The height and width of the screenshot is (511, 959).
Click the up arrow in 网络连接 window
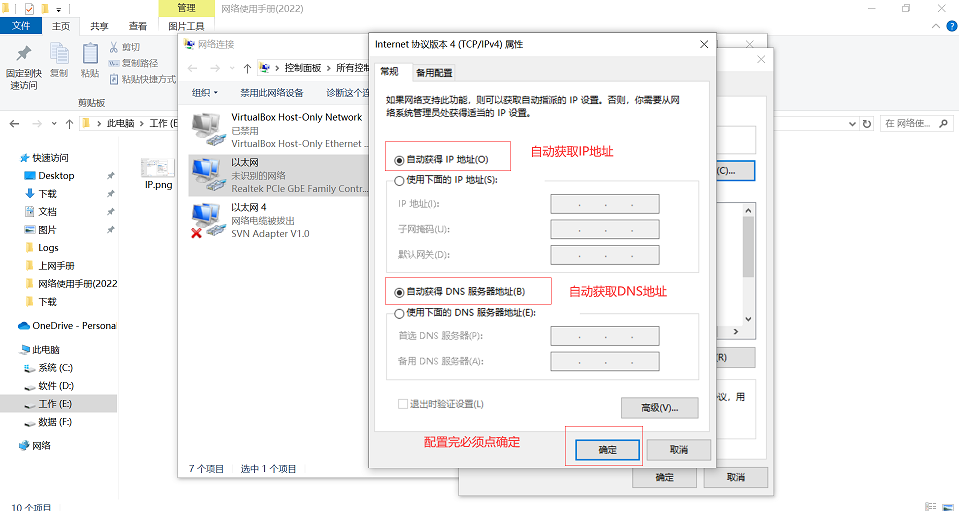248,68
